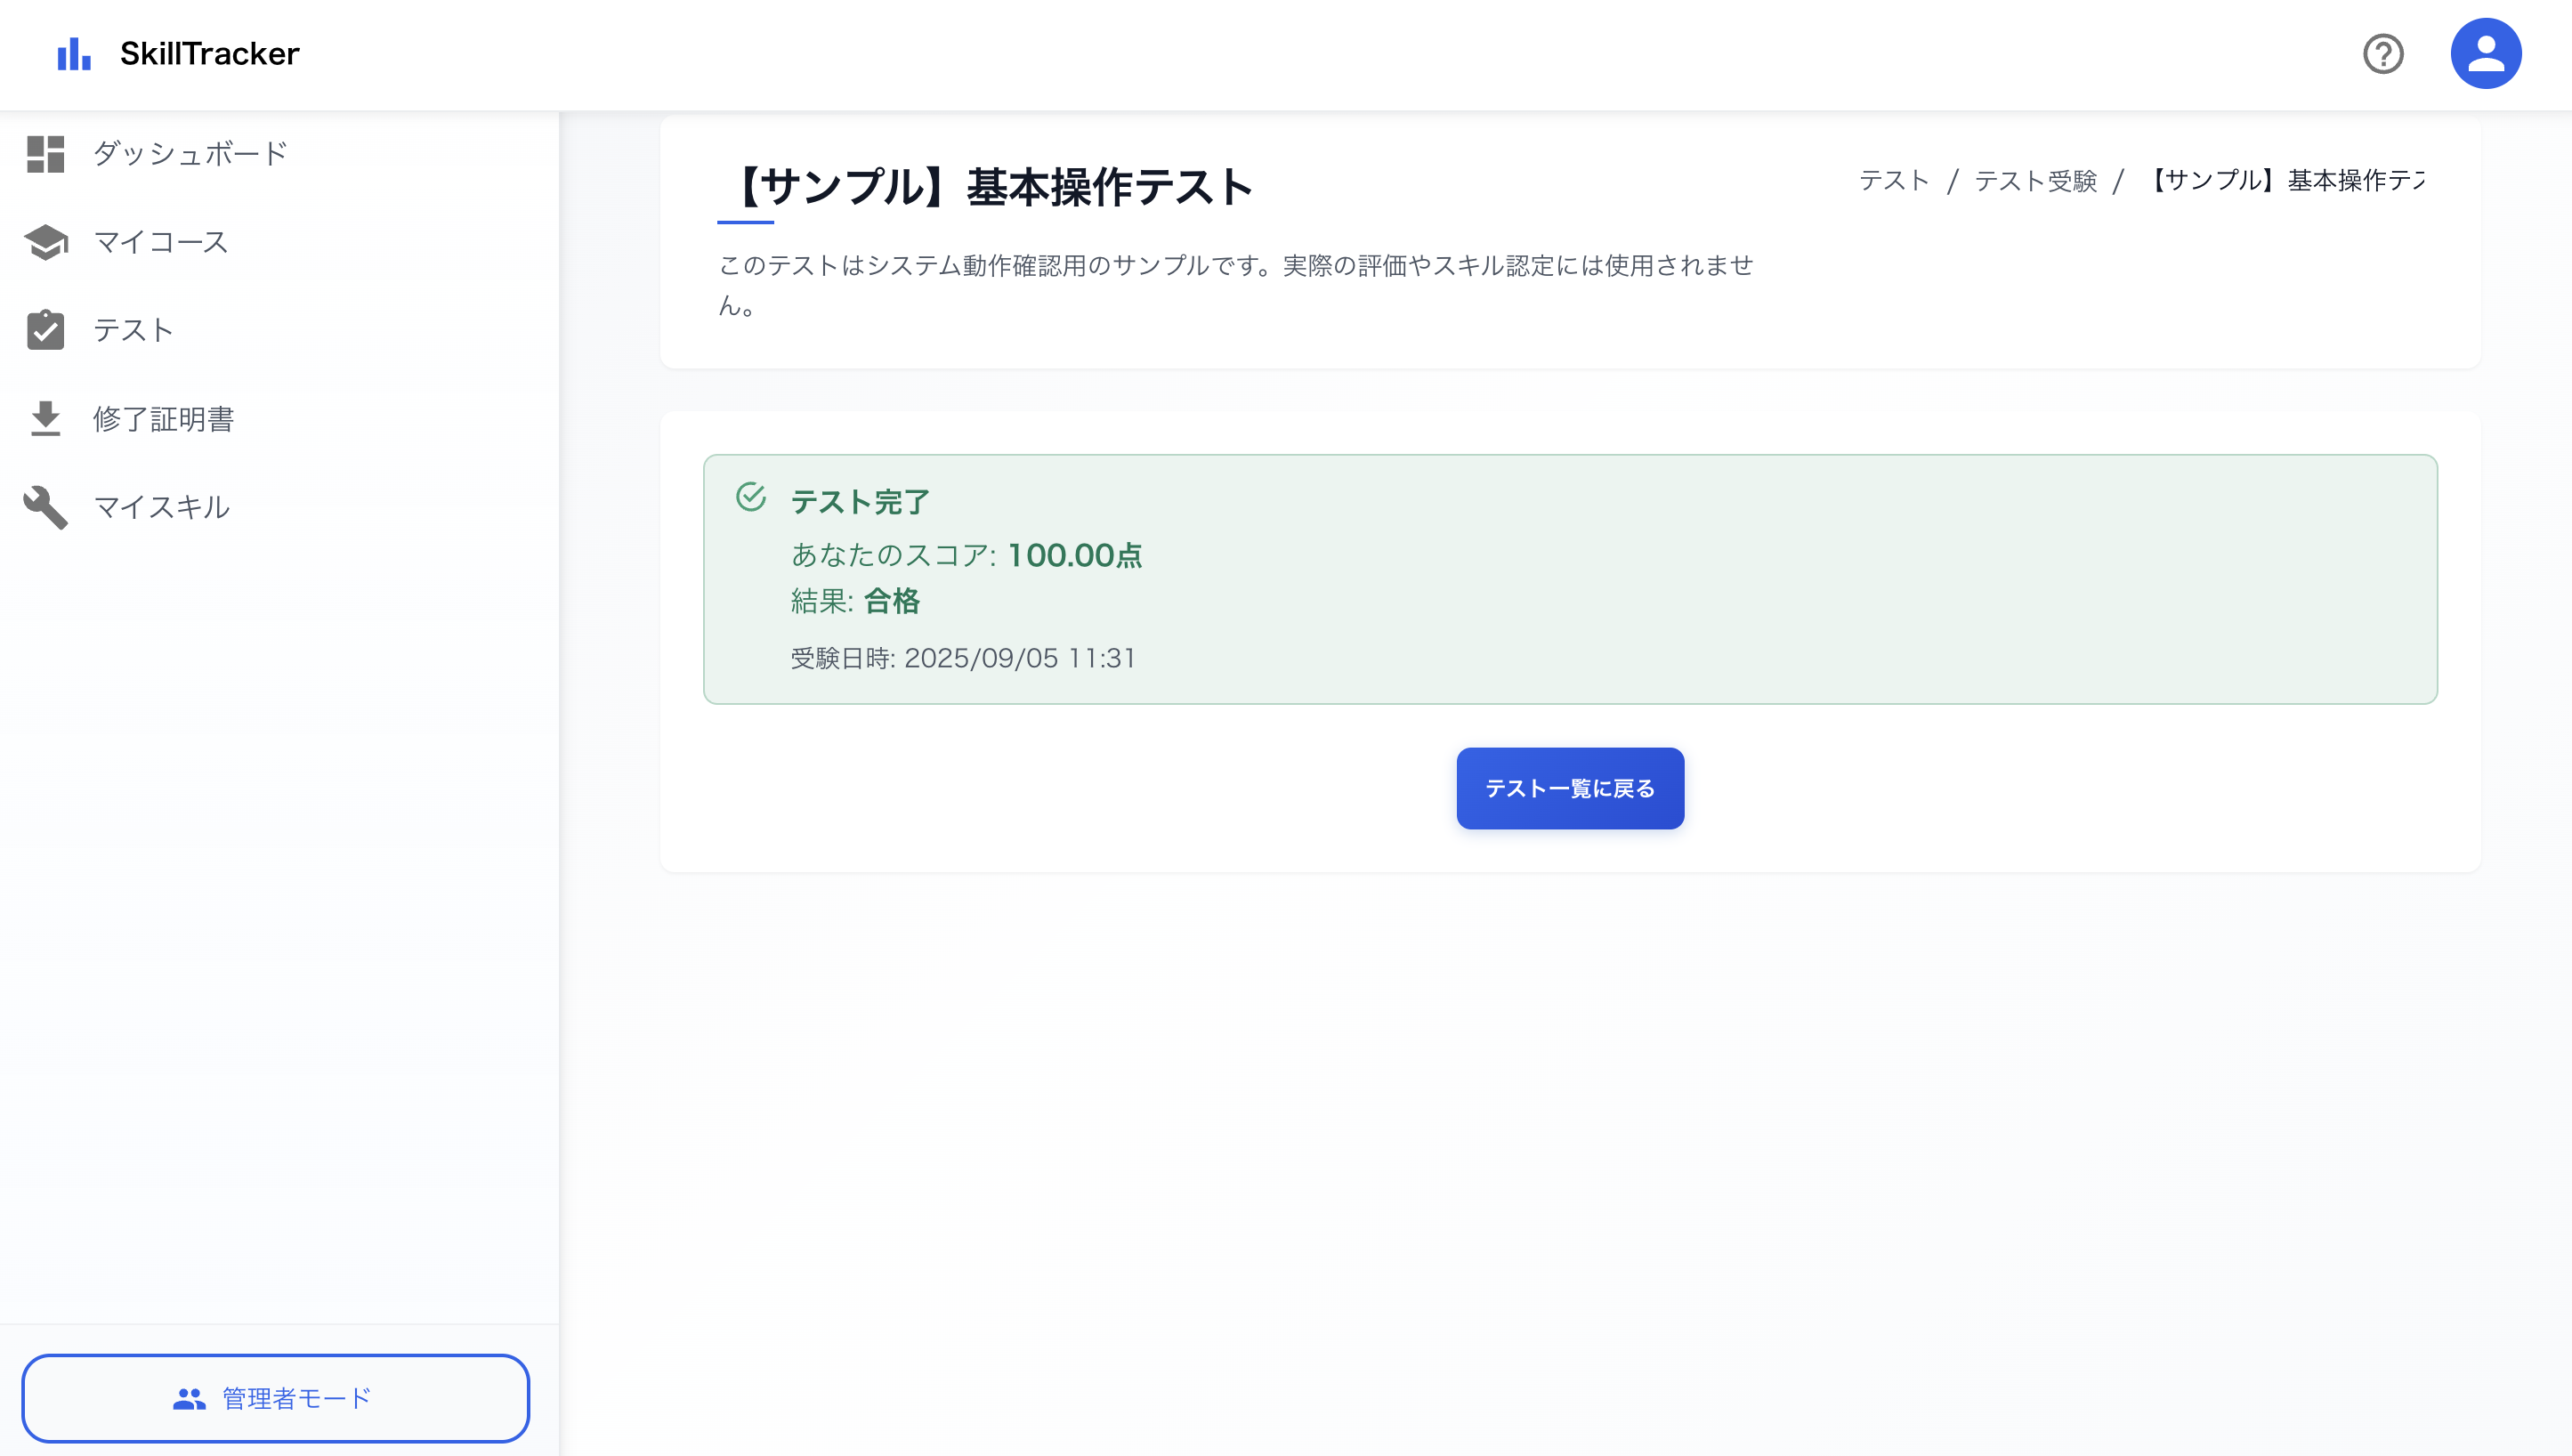Open the dashboard via the grid icon
The height and width of the screenshot is (1456, 2572).
[x=45, y=154]
